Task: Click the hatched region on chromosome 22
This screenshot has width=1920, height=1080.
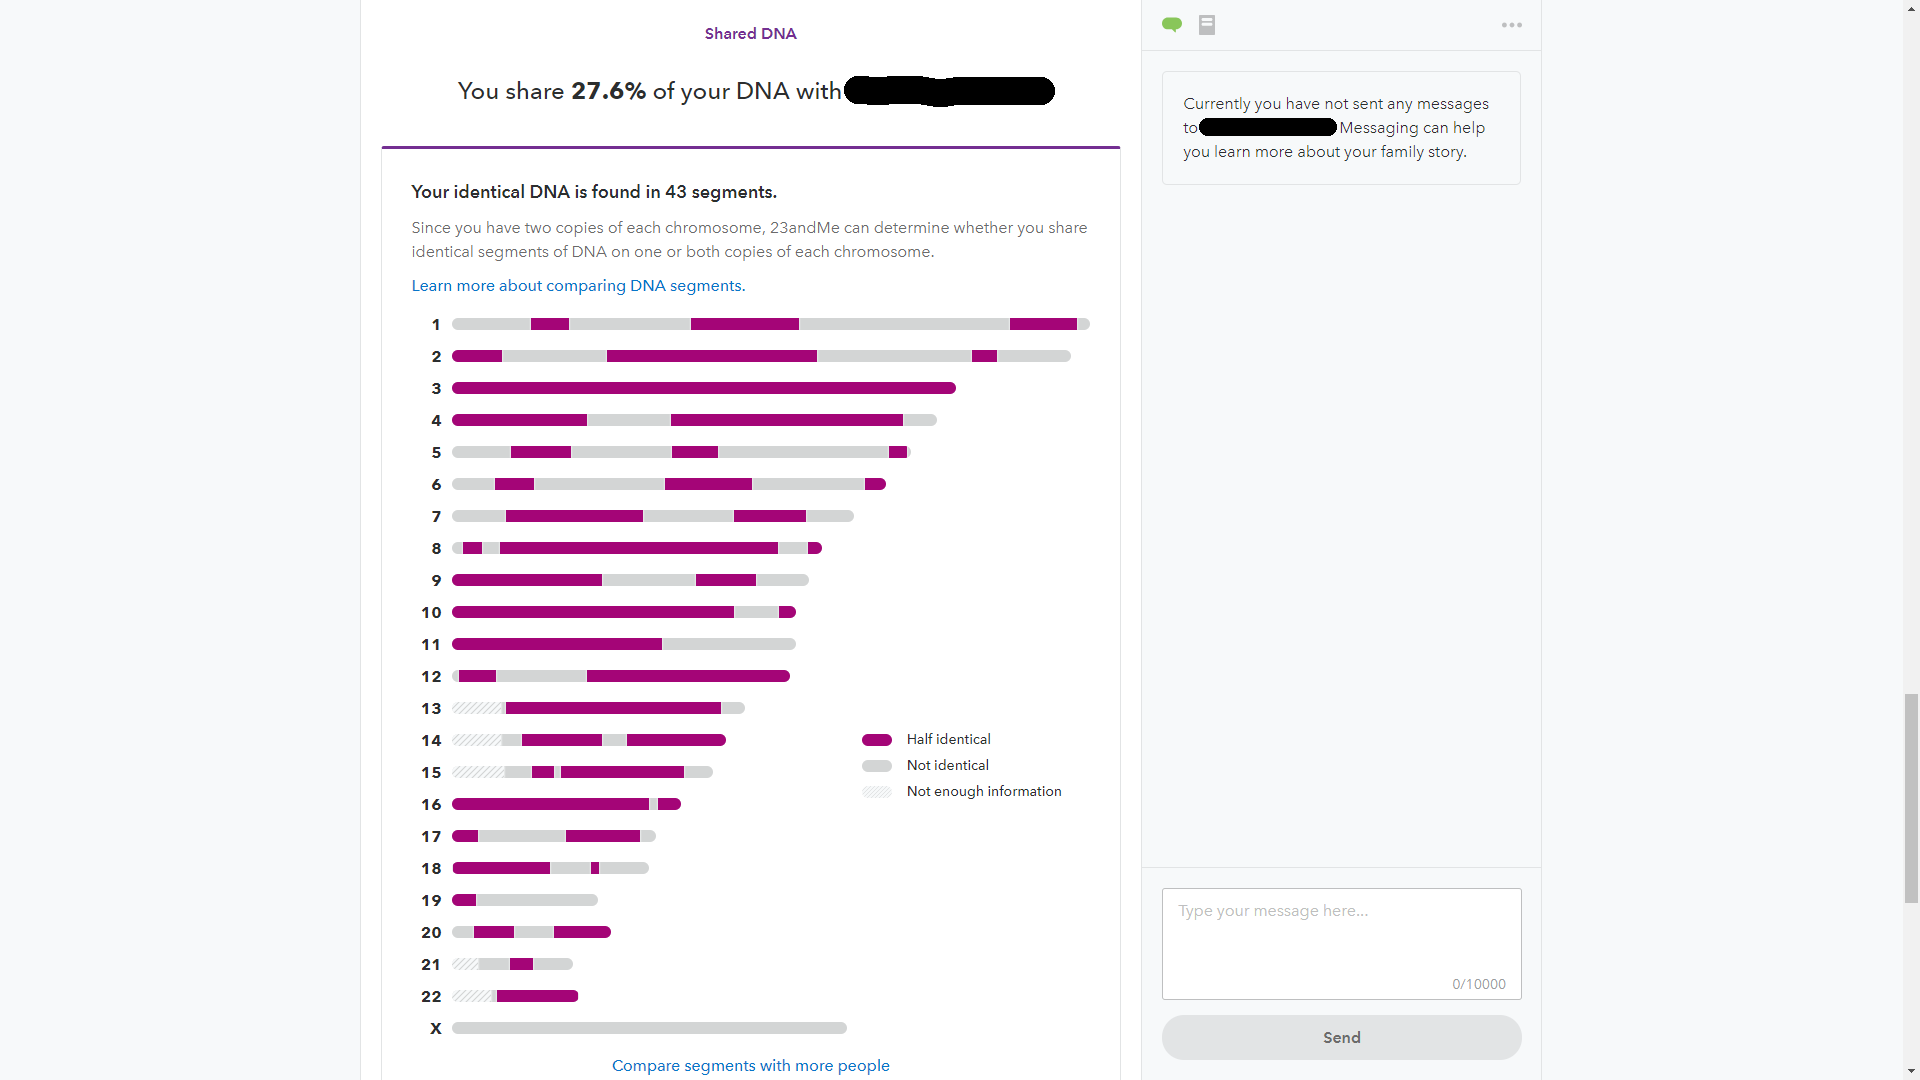Action: pos(474,996)
